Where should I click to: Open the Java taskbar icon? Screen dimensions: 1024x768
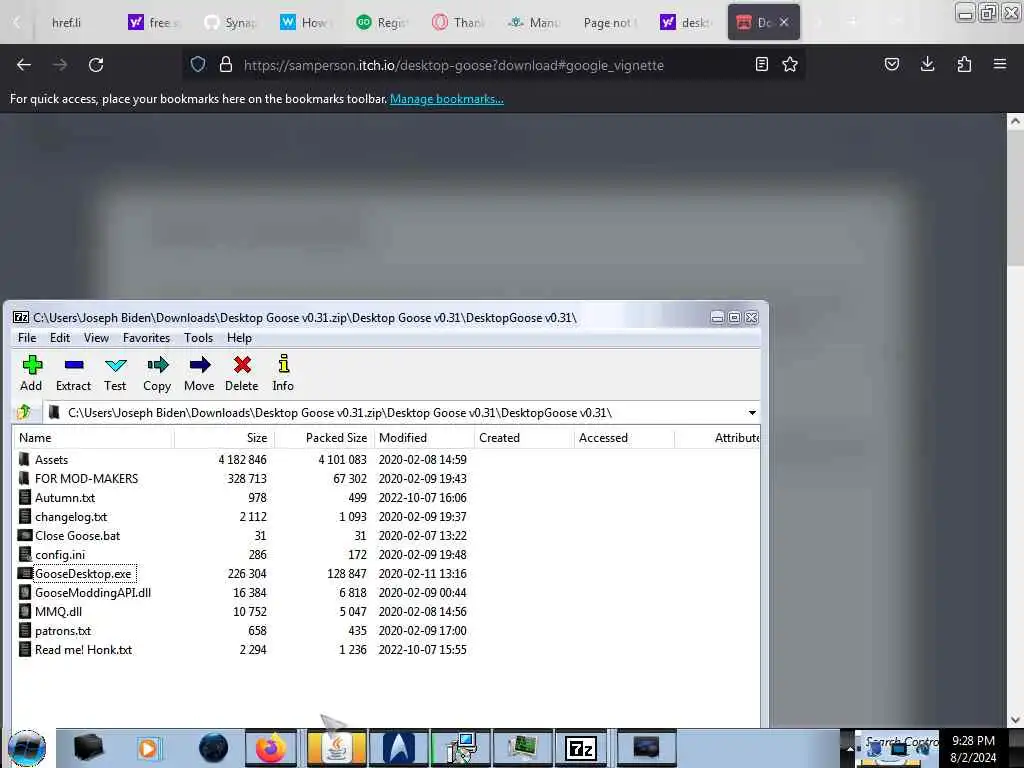coord(336,748)
